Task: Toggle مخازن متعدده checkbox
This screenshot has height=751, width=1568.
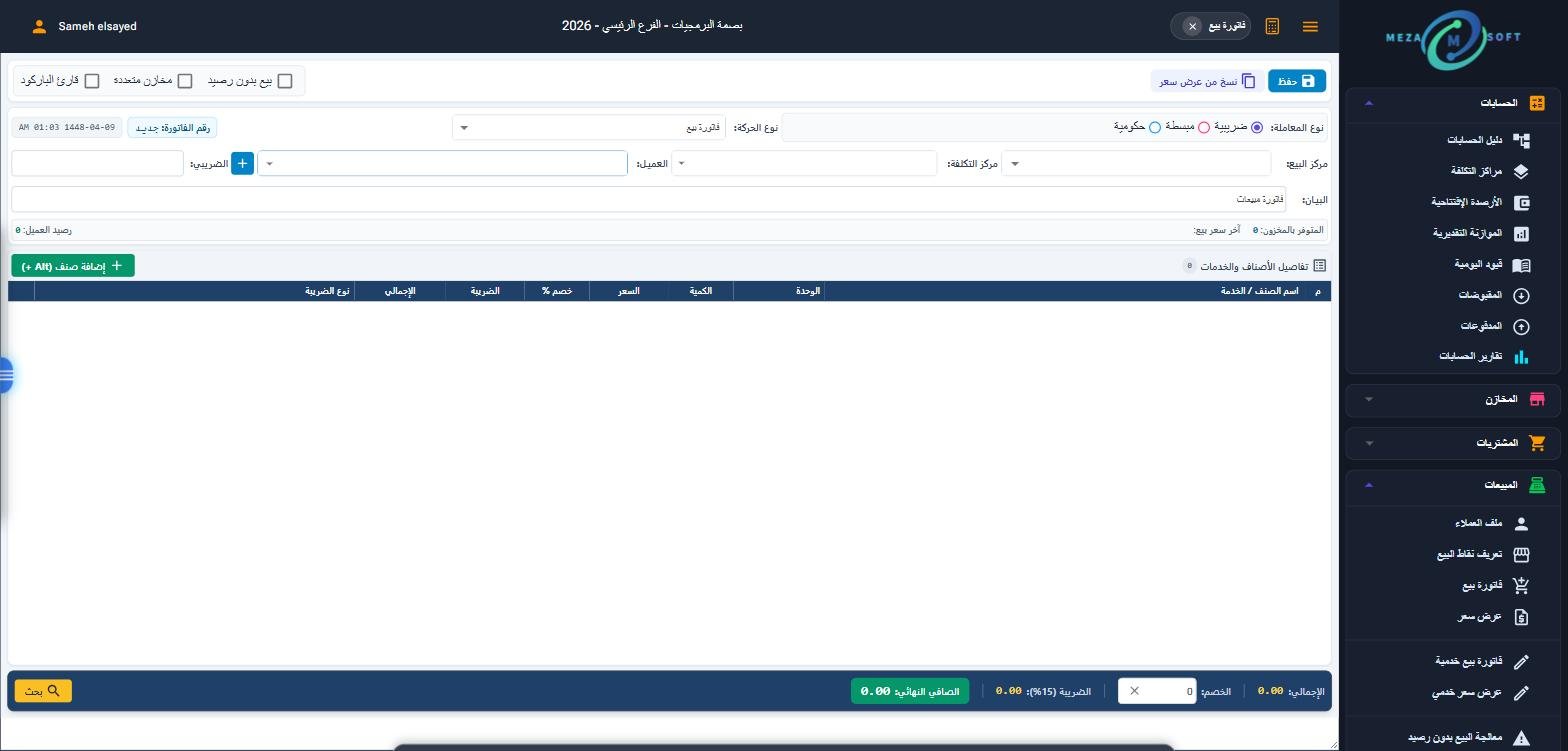Action: click(185, 81)
